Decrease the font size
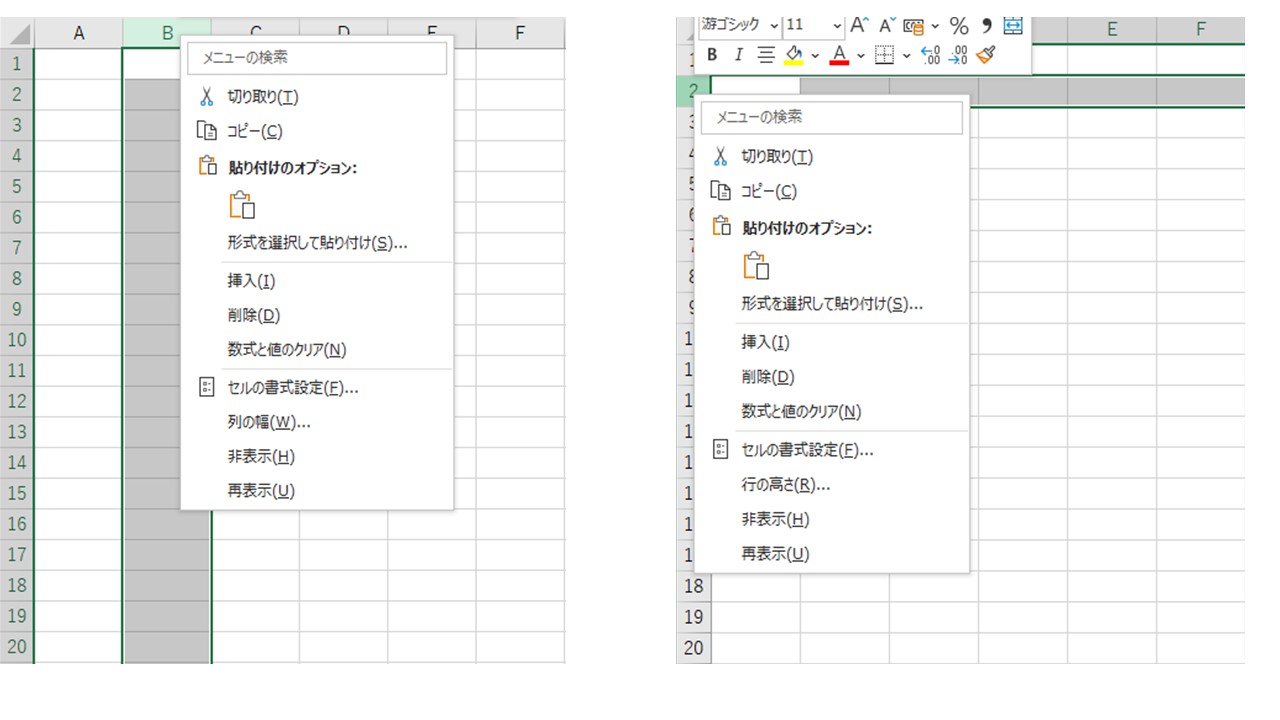1280x720 pixels. [x=884, y=25]
